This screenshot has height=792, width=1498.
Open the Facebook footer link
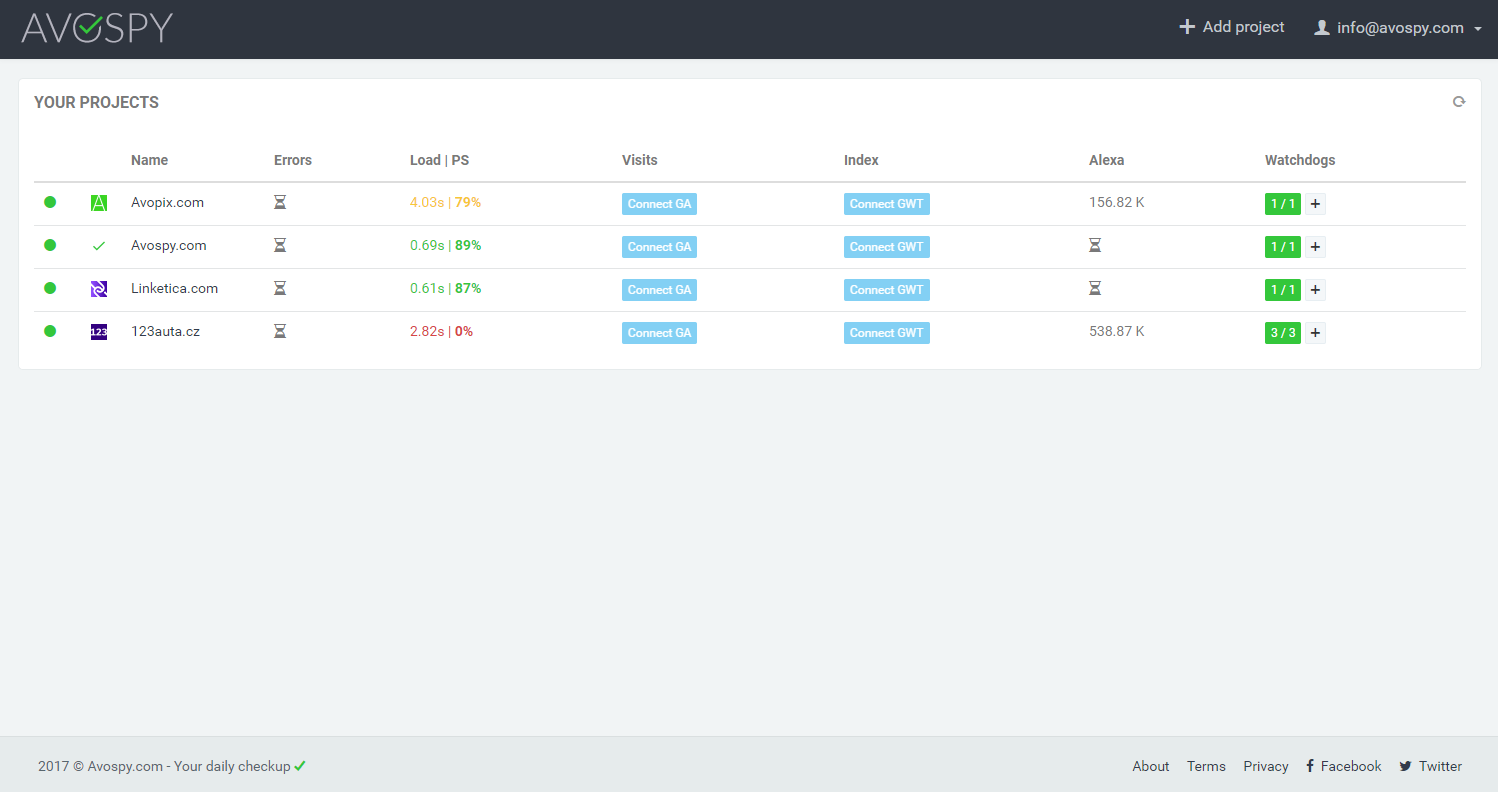tap(1344, 766)
